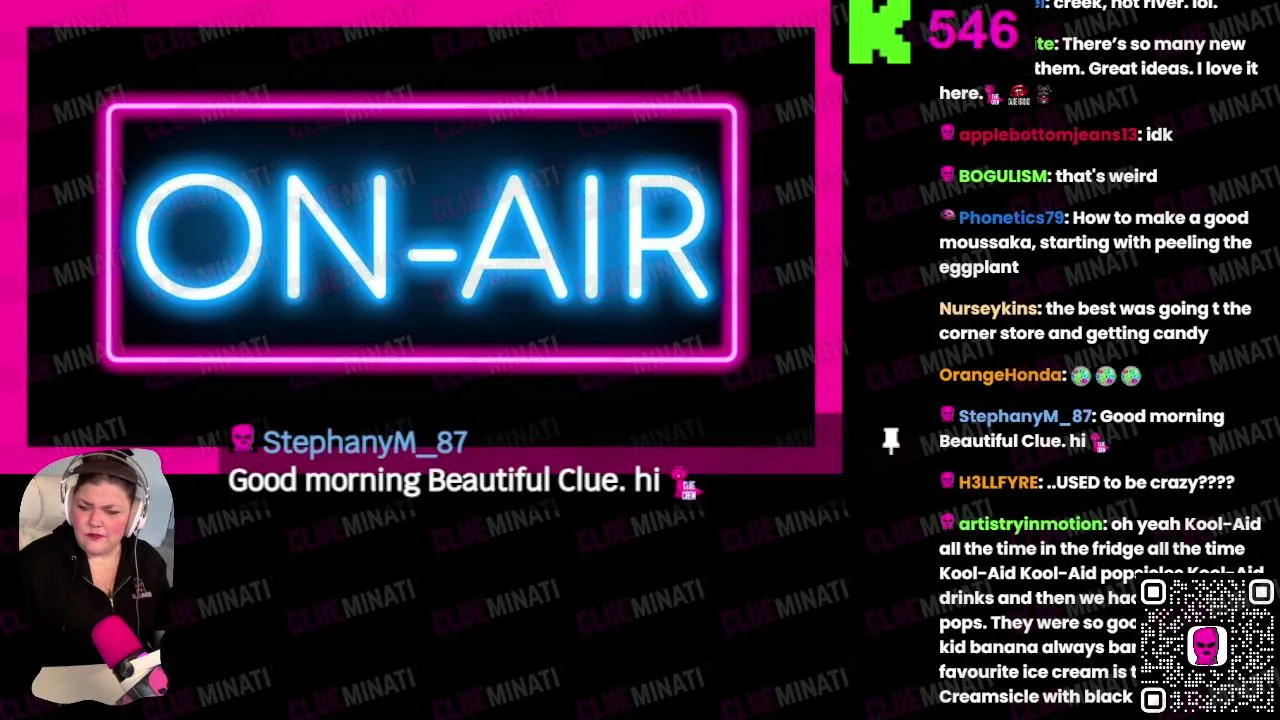
Task: Click username applebottomjeans13 in chat
Action: tap(1047, 134)
